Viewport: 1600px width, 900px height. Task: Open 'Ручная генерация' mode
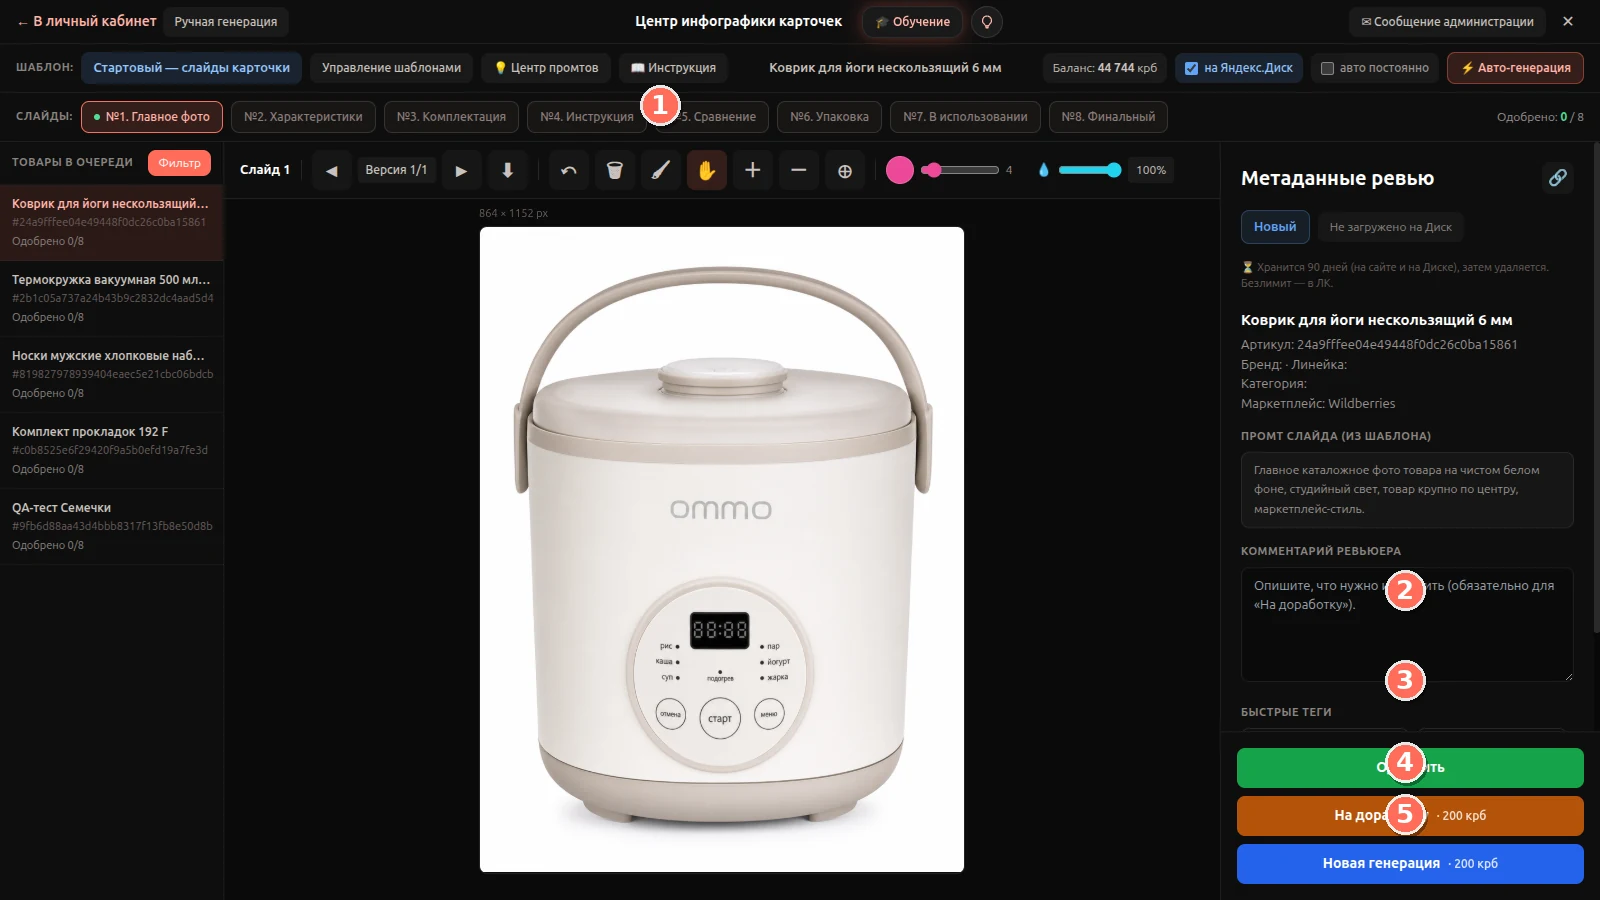pos(226,22)
